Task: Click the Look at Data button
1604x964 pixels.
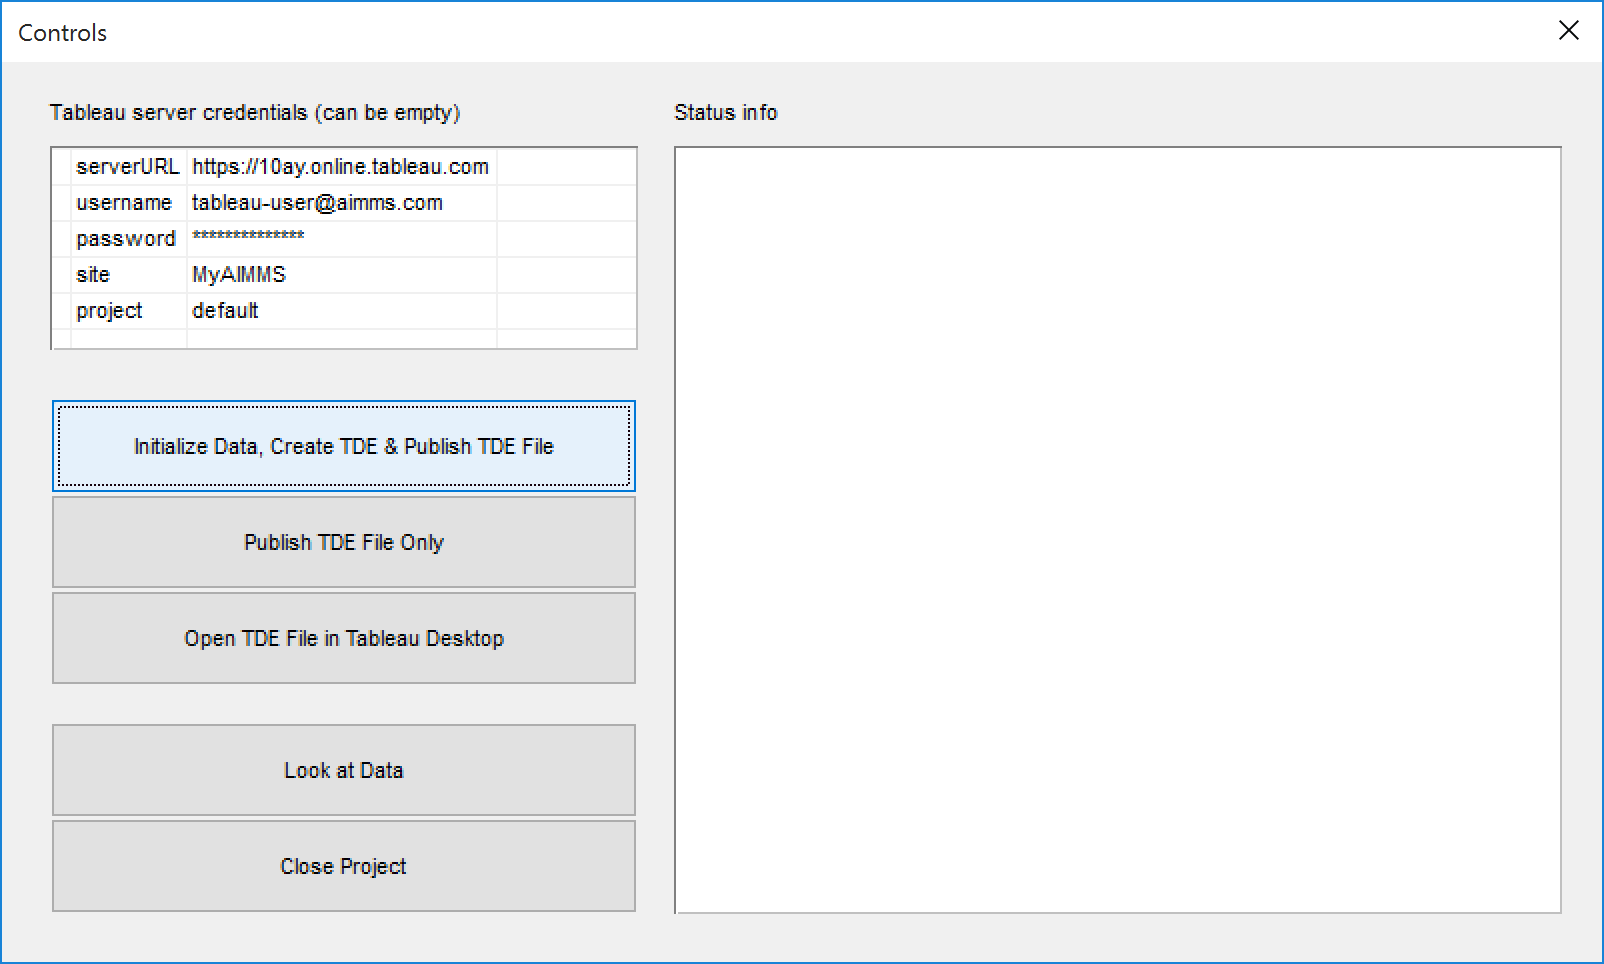Action: click(343, 770)
